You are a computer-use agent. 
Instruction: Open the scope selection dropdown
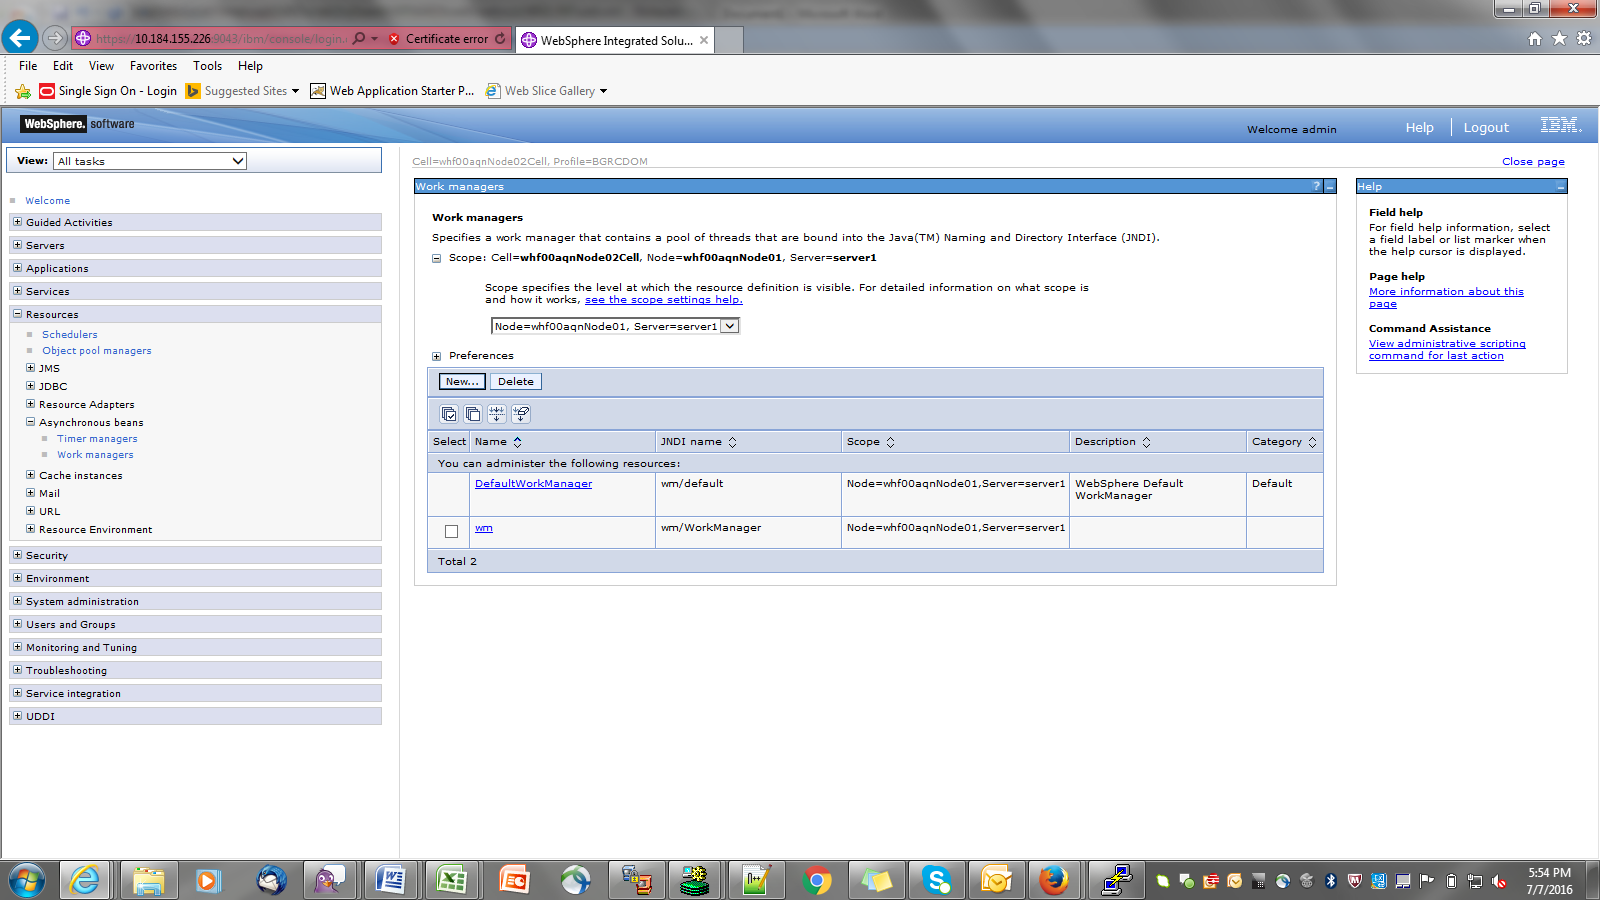[615, 326]
